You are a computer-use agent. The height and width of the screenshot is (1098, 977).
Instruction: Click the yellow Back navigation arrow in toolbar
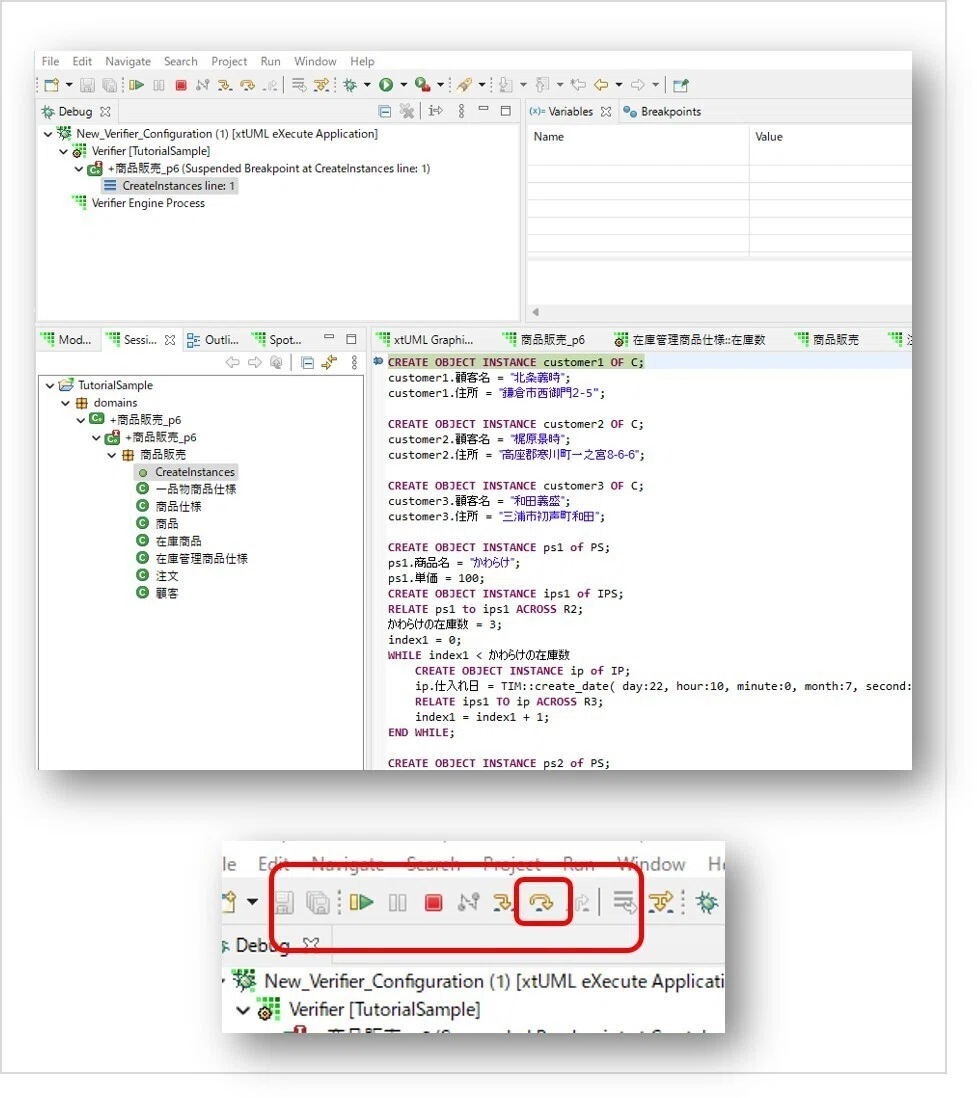pyautogui.click(x=601, y=85)
